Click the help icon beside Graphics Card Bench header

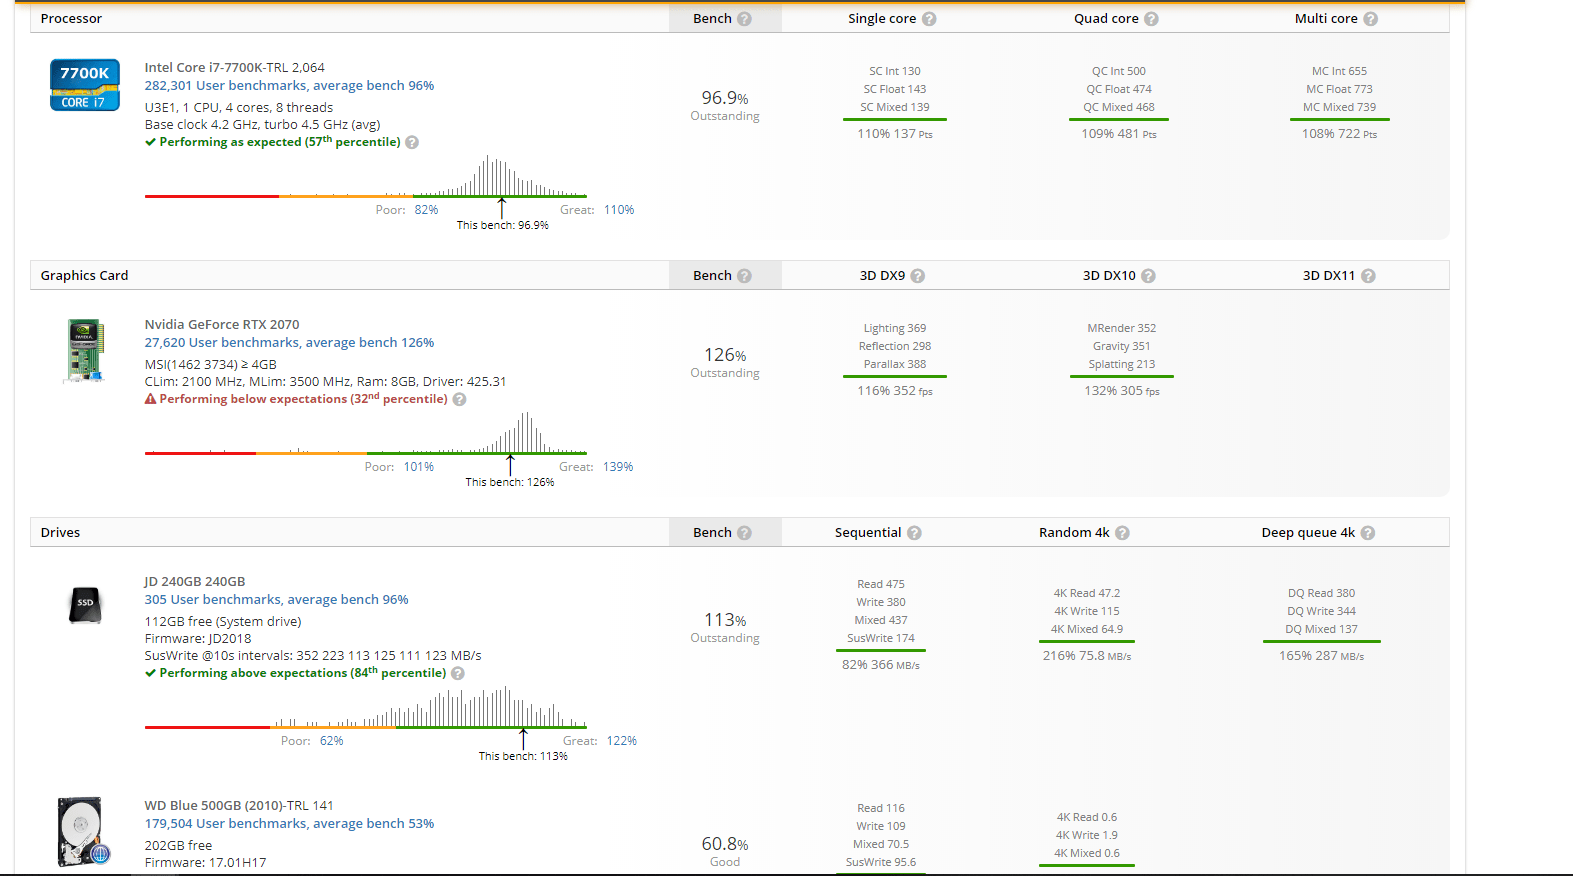point(744,276)
